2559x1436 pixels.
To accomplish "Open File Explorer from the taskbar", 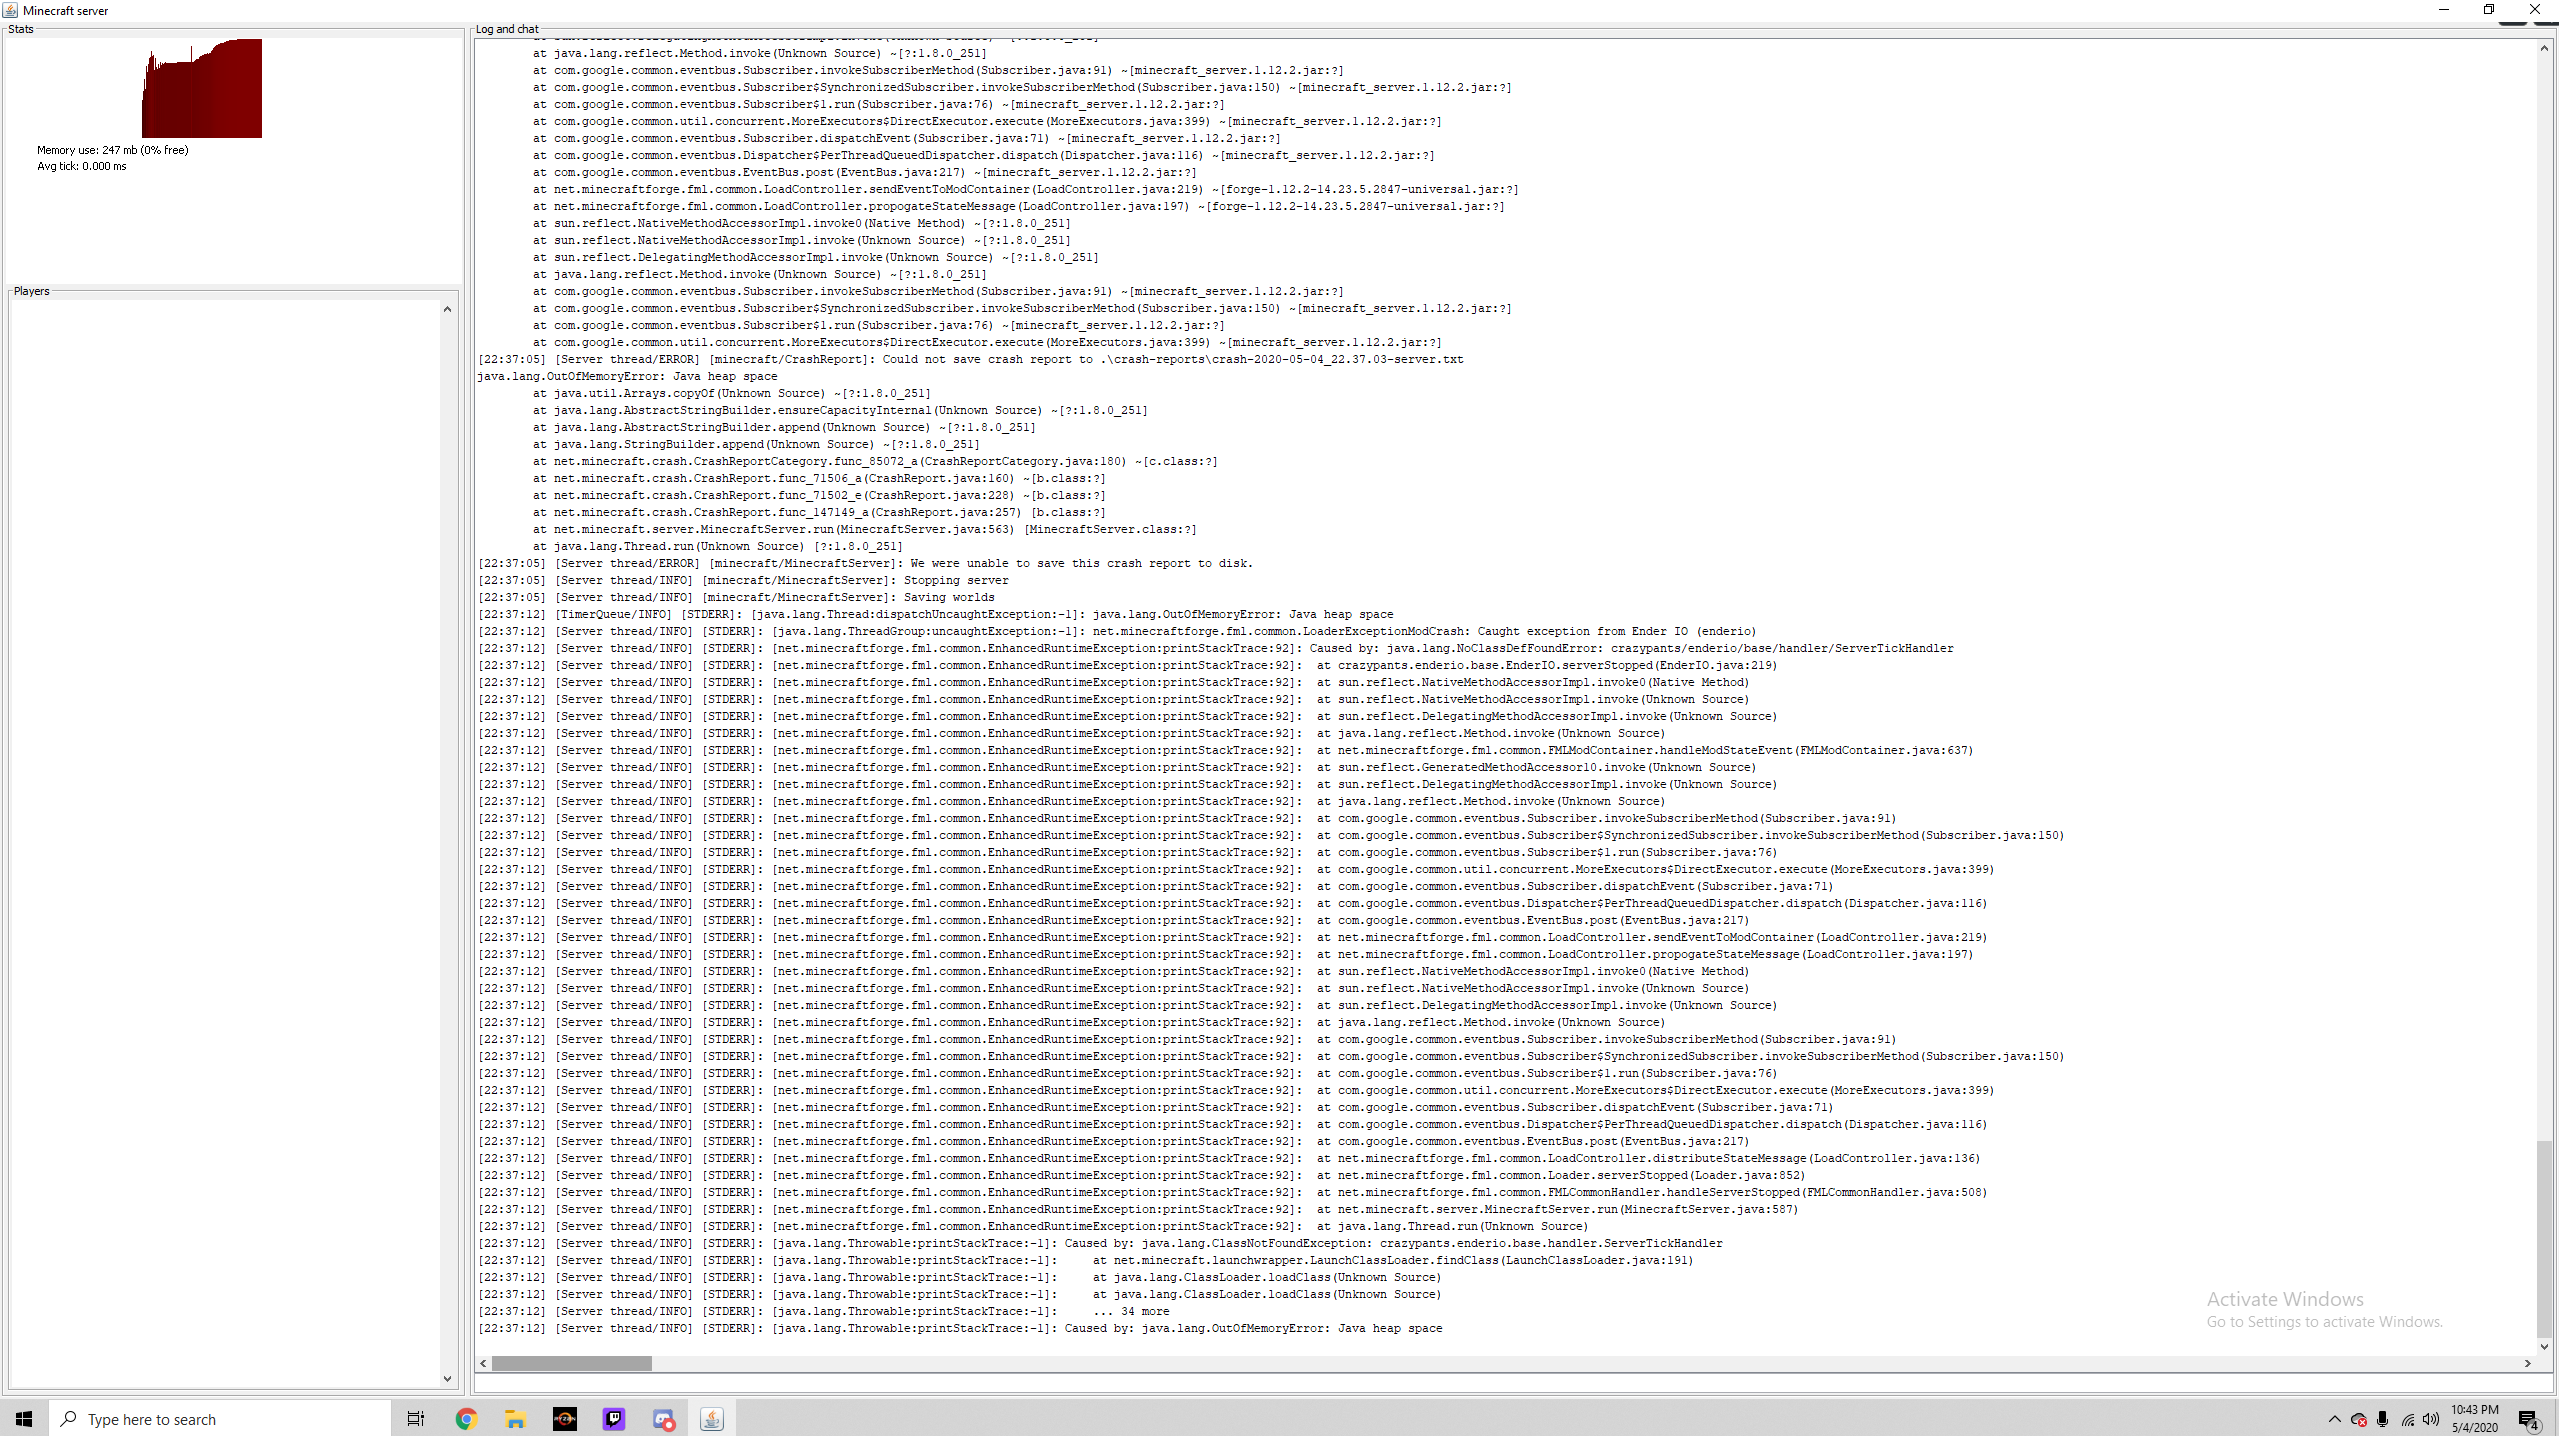I will 515,1419.
